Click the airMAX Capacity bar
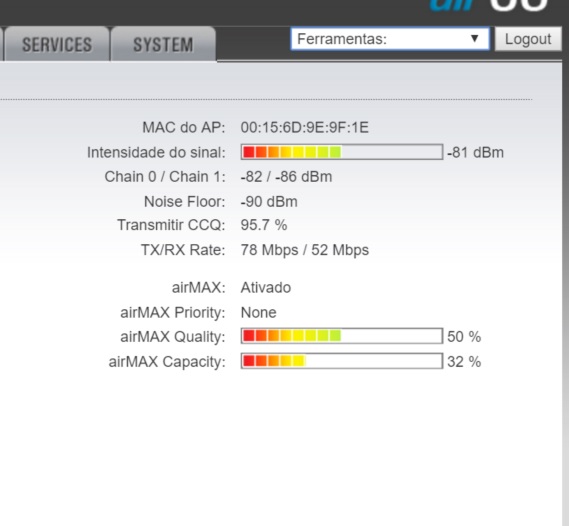Viewport: 569px width, 526px height. click(342, 361)
